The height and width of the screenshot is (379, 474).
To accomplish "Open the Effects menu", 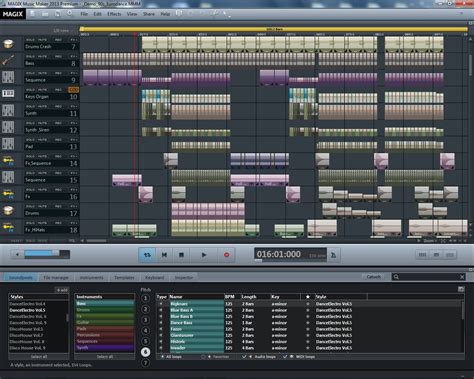I will pos(114,14).
